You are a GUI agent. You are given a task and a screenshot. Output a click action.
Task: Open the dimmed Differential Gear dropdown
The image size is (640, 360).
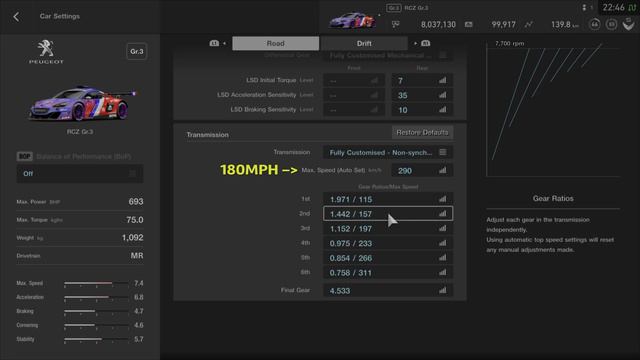pyautogui.click(x=387, y=55)
